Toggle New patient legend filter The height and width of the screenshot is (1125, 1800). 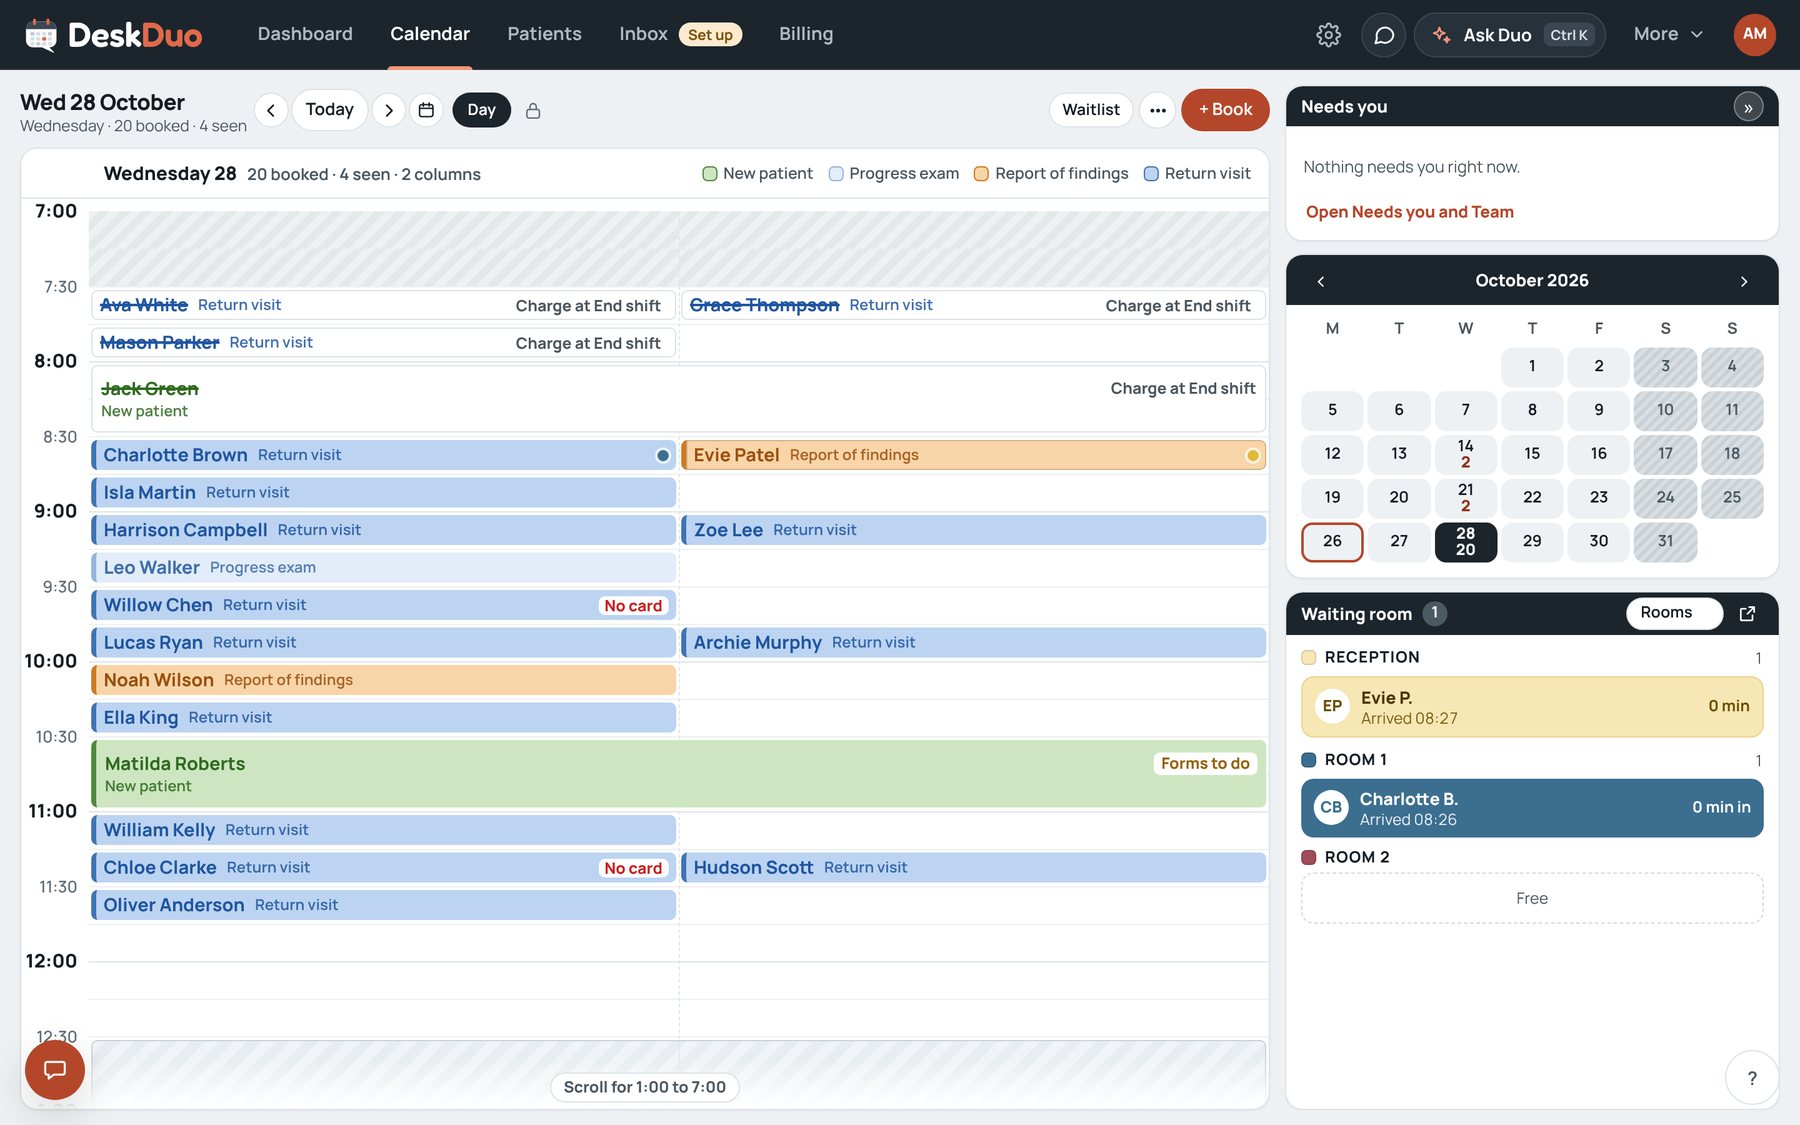pyautogui.click(x=758, y=174)
